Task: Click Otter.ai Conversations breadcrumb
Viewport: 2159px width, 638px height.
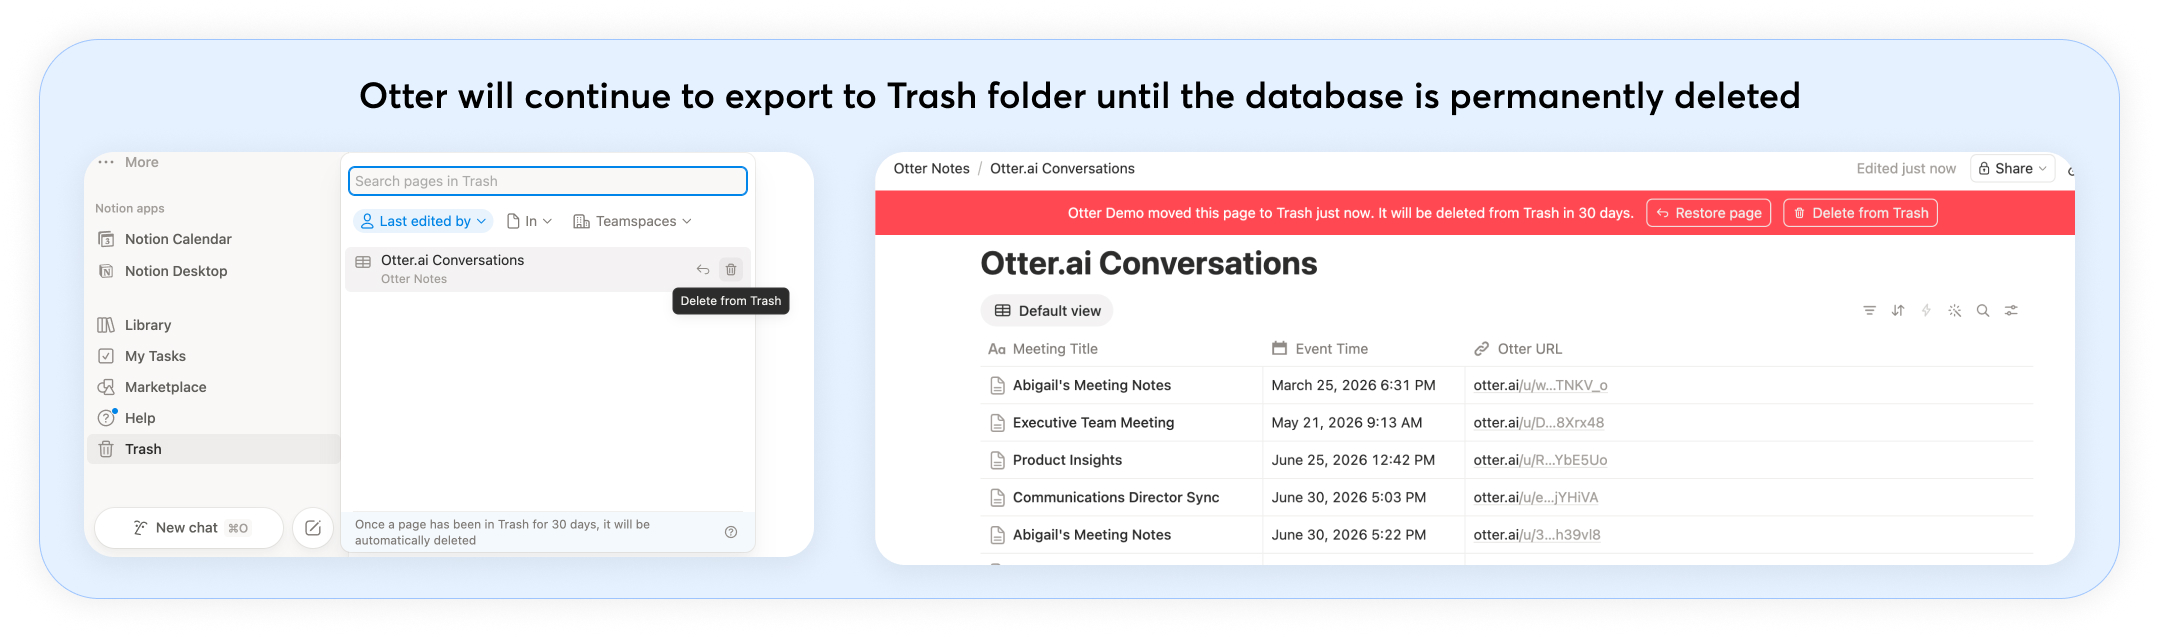Action: (x=1062, y=168)
